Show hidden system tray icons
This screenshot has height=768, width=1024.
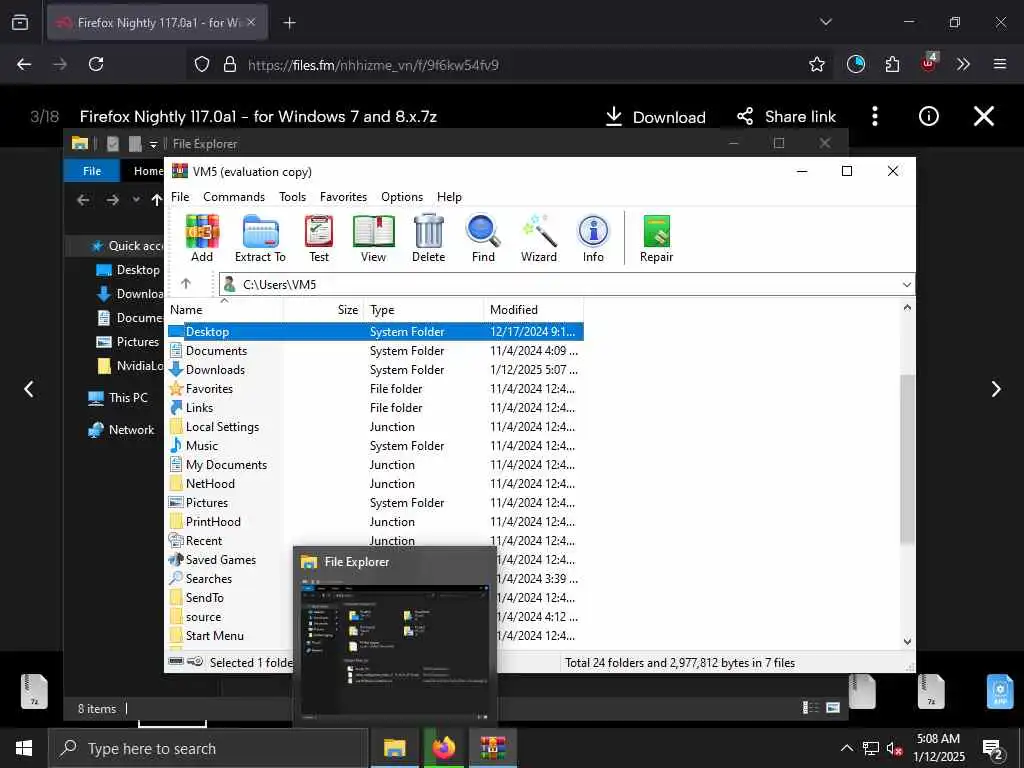846,748
